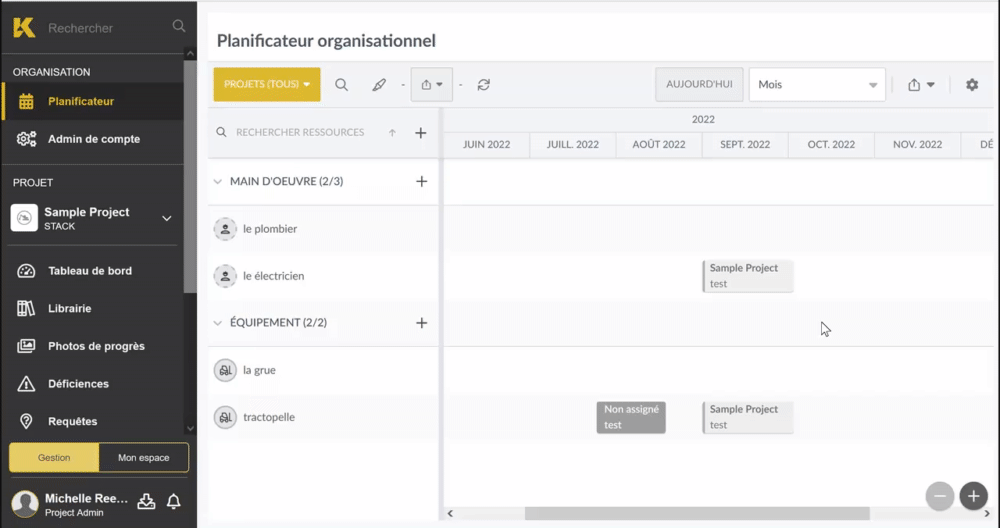
Task: Select the la grue row
Action: click(x=323, y=370)
